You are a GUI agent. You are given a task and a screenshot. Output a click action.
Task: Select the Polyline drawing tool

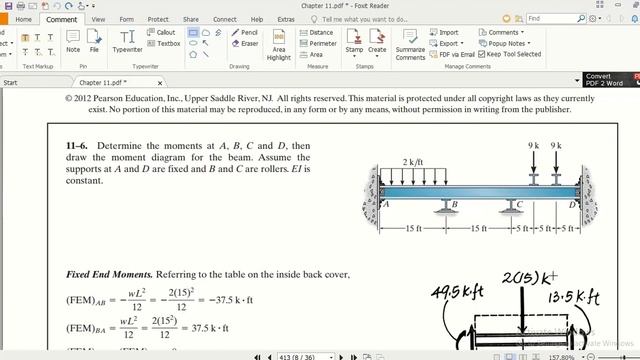(x=218, y=32)
